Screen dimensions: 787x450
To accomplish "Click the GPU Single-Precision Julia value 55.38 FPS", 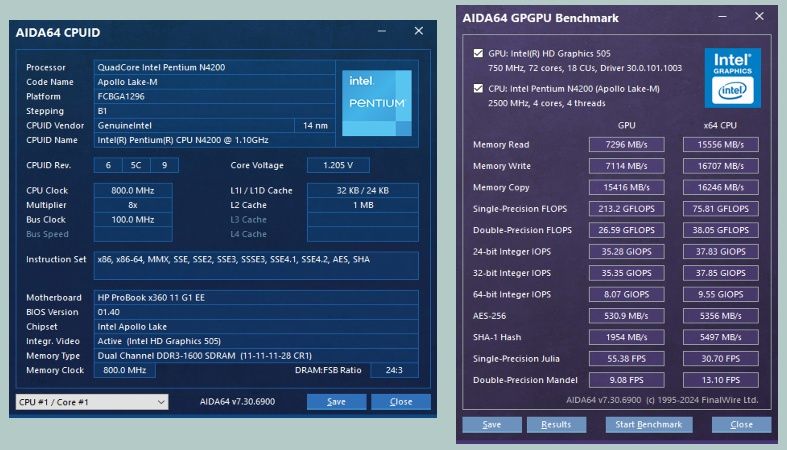I will pyautogui.click(x=626, y=359).
